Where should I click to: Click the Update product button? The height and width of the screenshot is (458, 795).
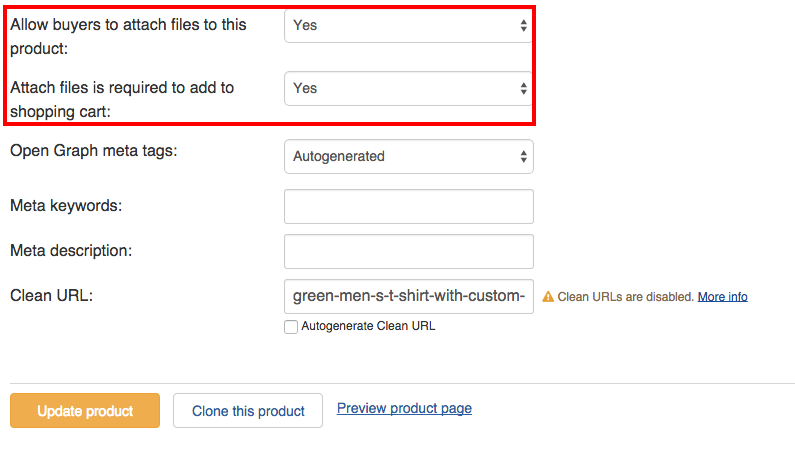point(85,410)
